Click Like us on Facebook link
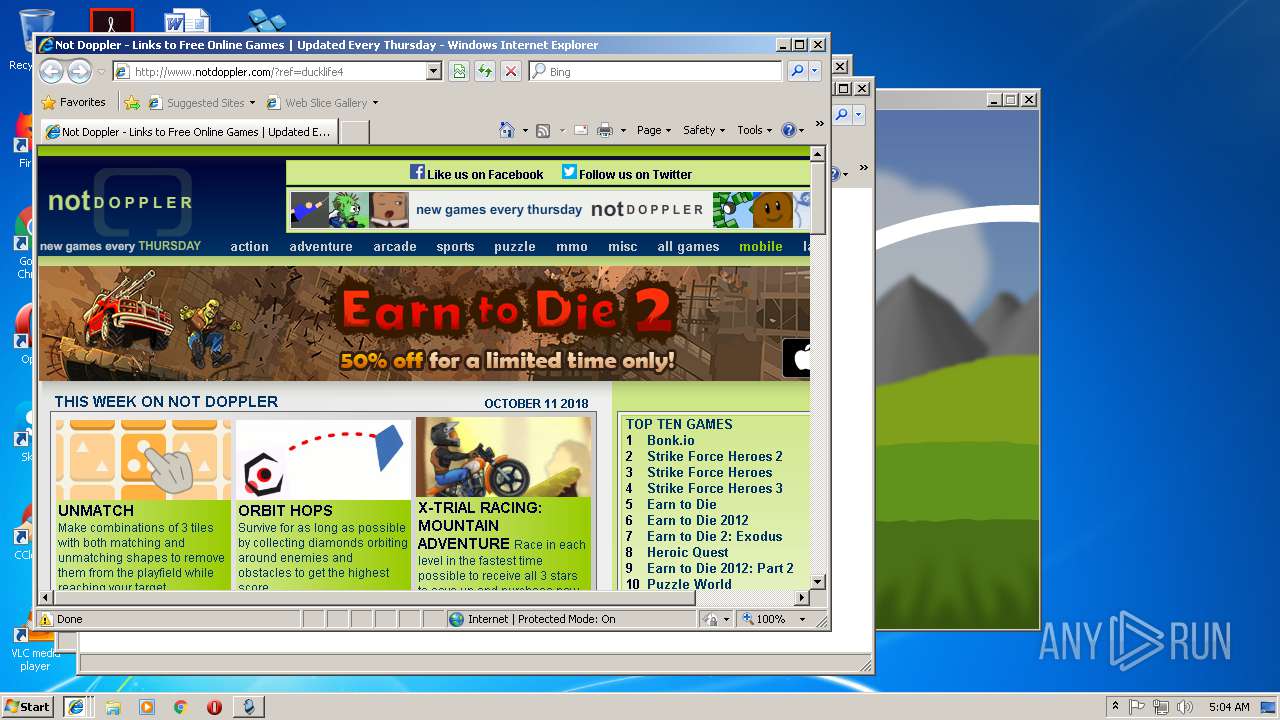The image size is (1280, 720). (x=485, y=174)
